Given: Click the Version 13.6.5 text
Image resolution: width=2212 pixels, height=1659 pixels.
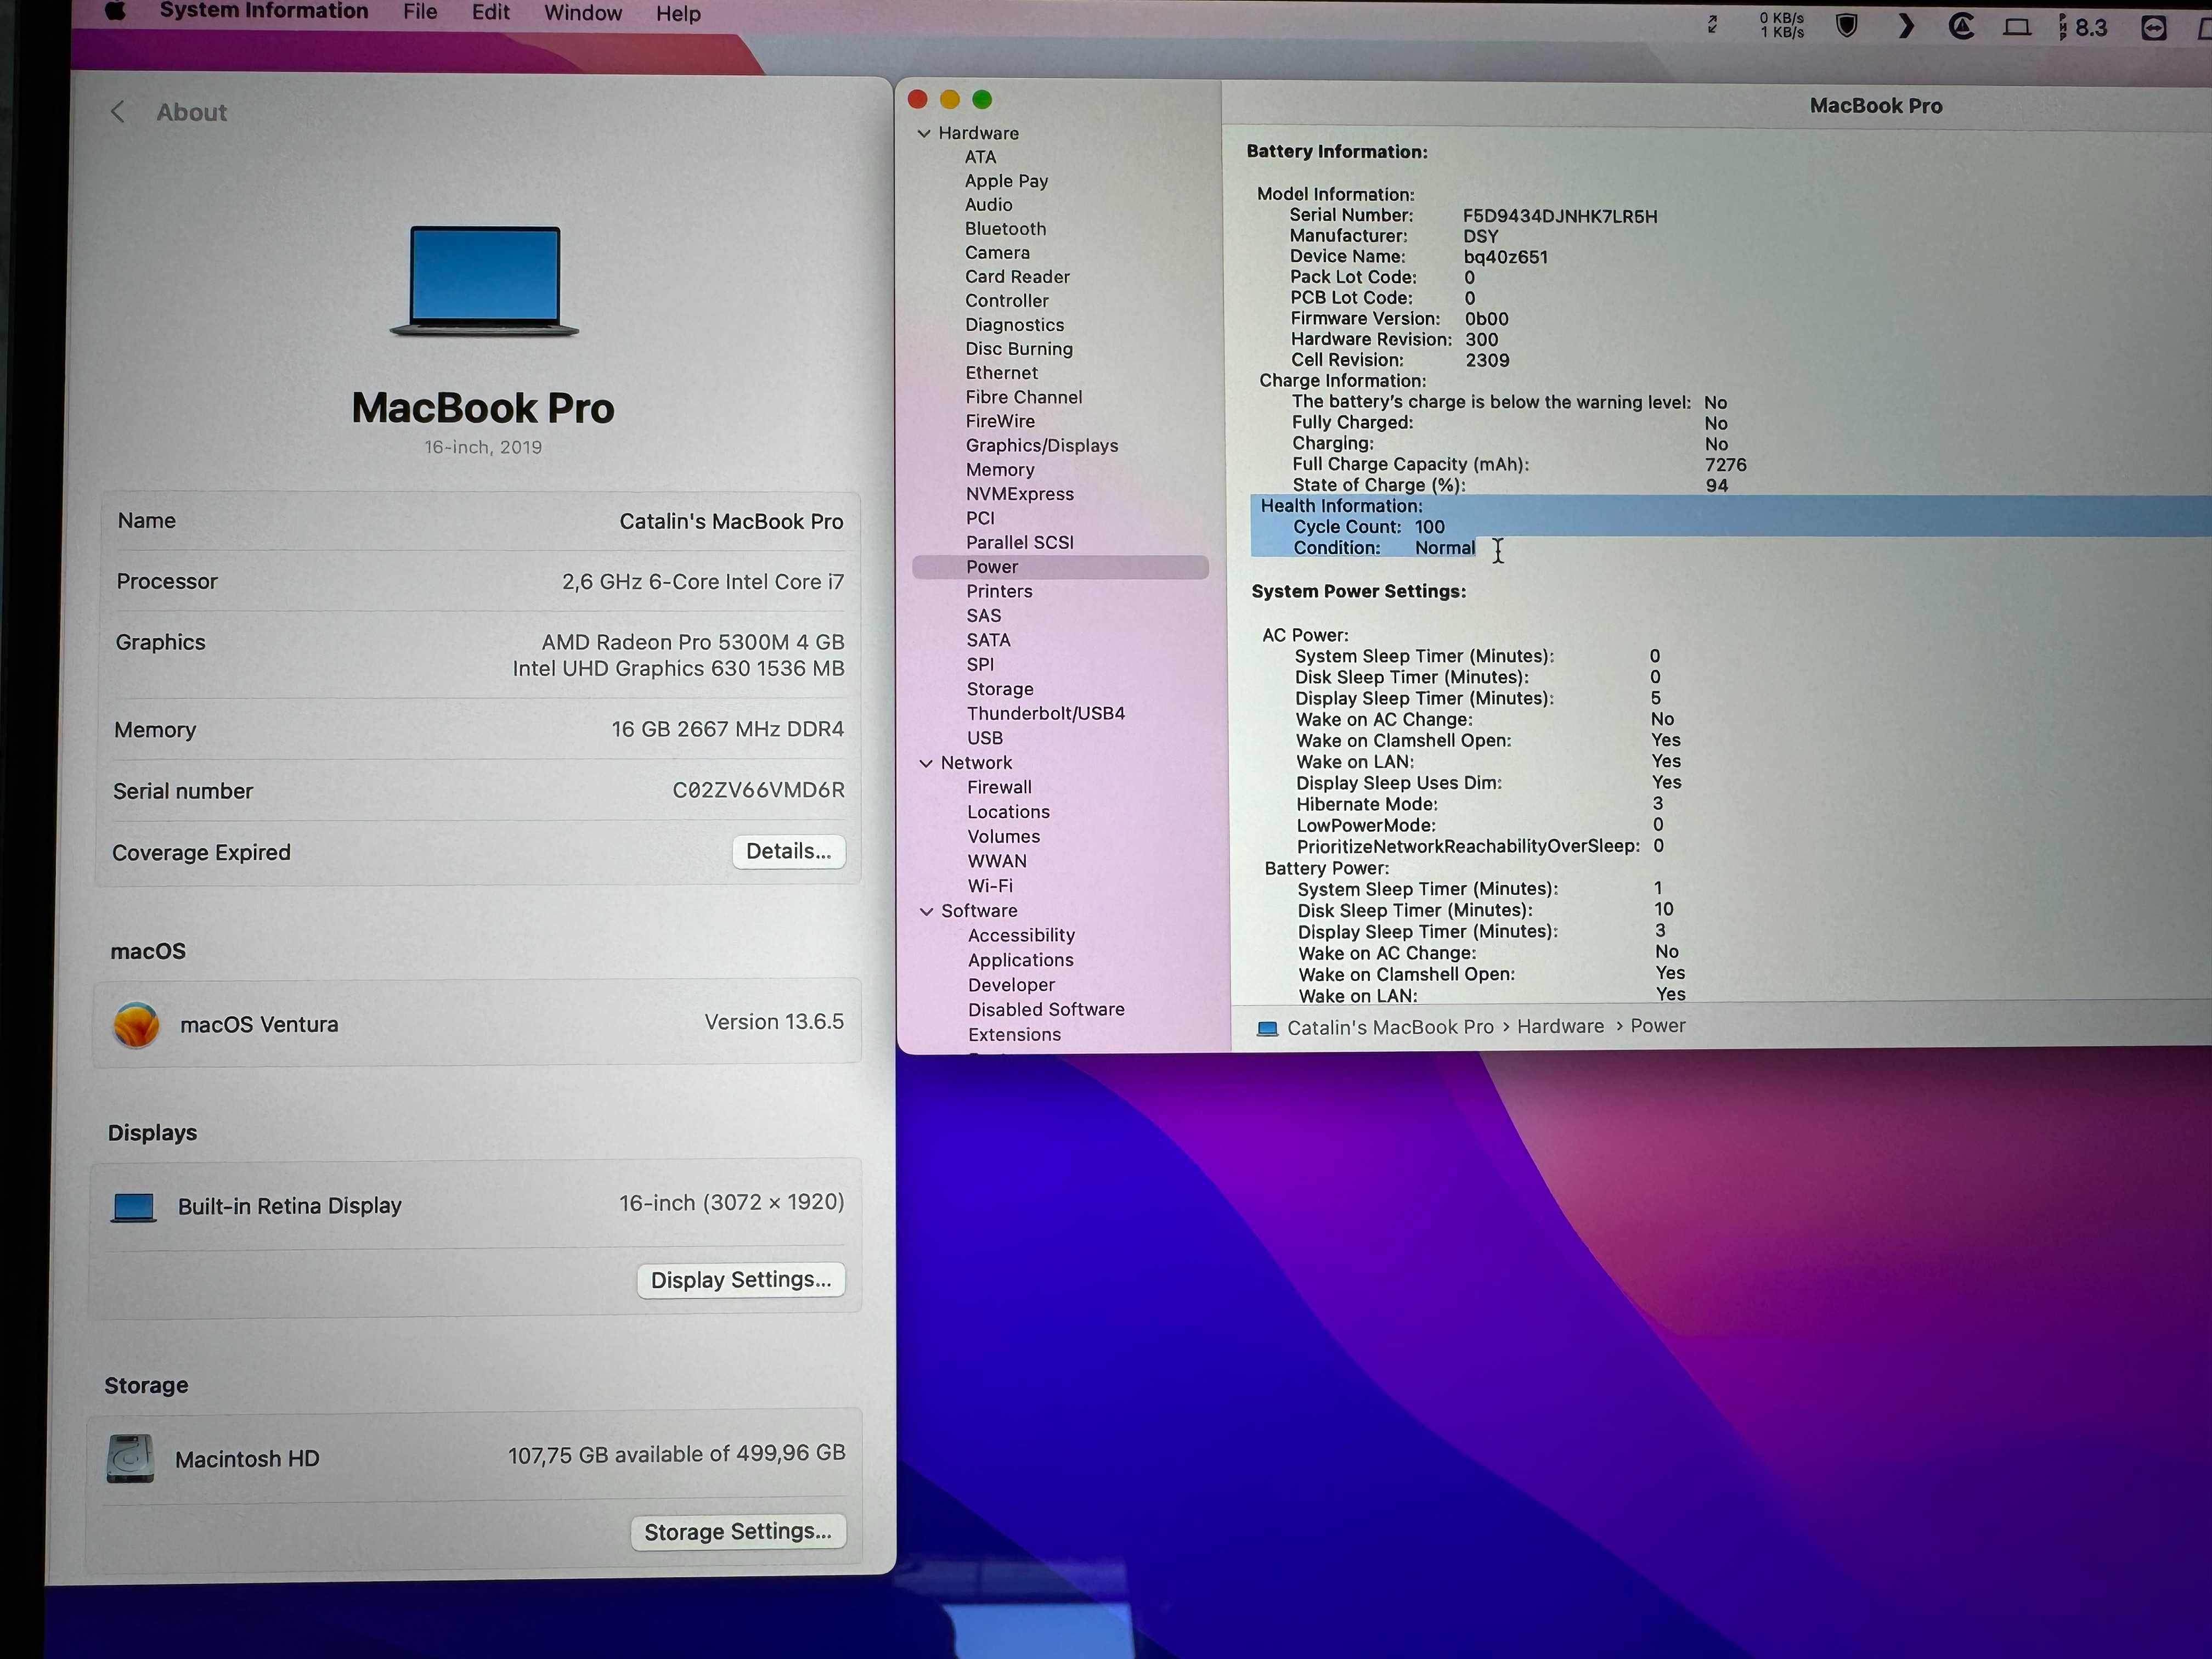Looking at the screenshot, I should tap(774, 1022).
